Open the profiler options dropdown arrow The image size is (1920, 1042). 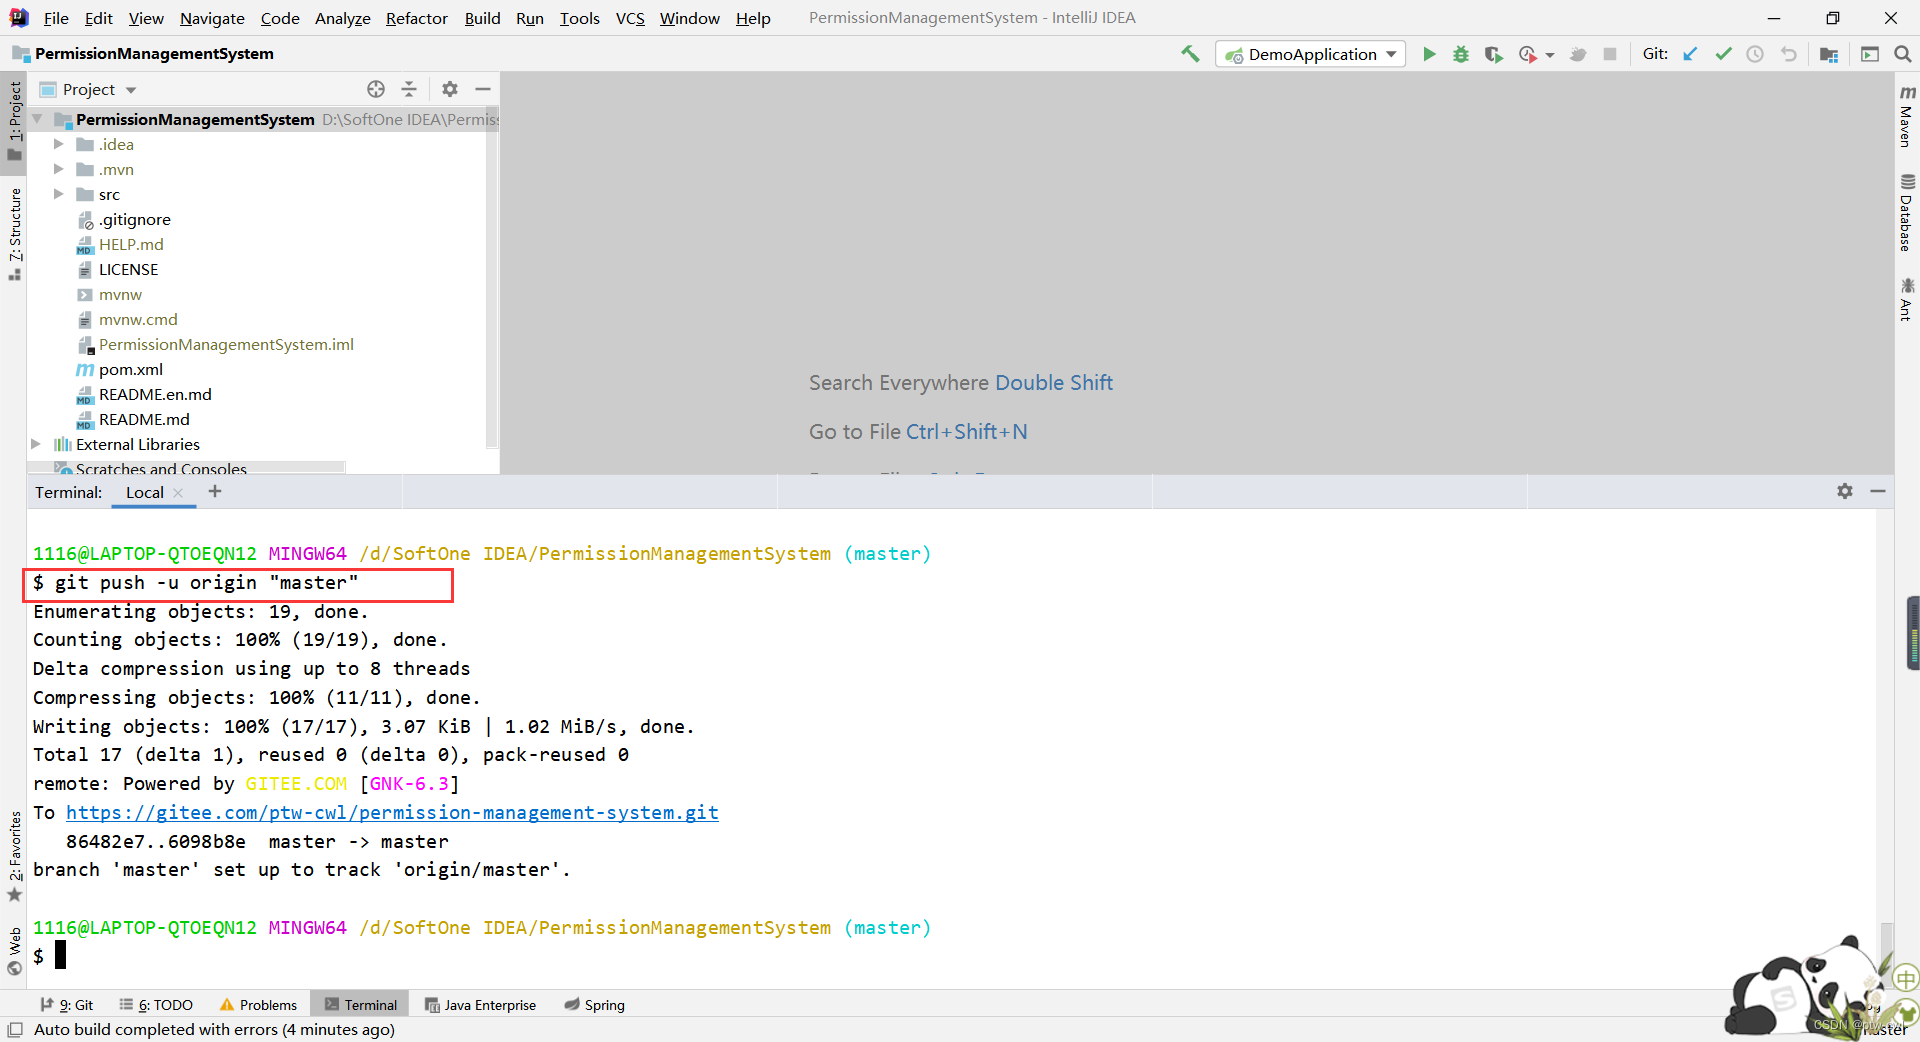1550,55
